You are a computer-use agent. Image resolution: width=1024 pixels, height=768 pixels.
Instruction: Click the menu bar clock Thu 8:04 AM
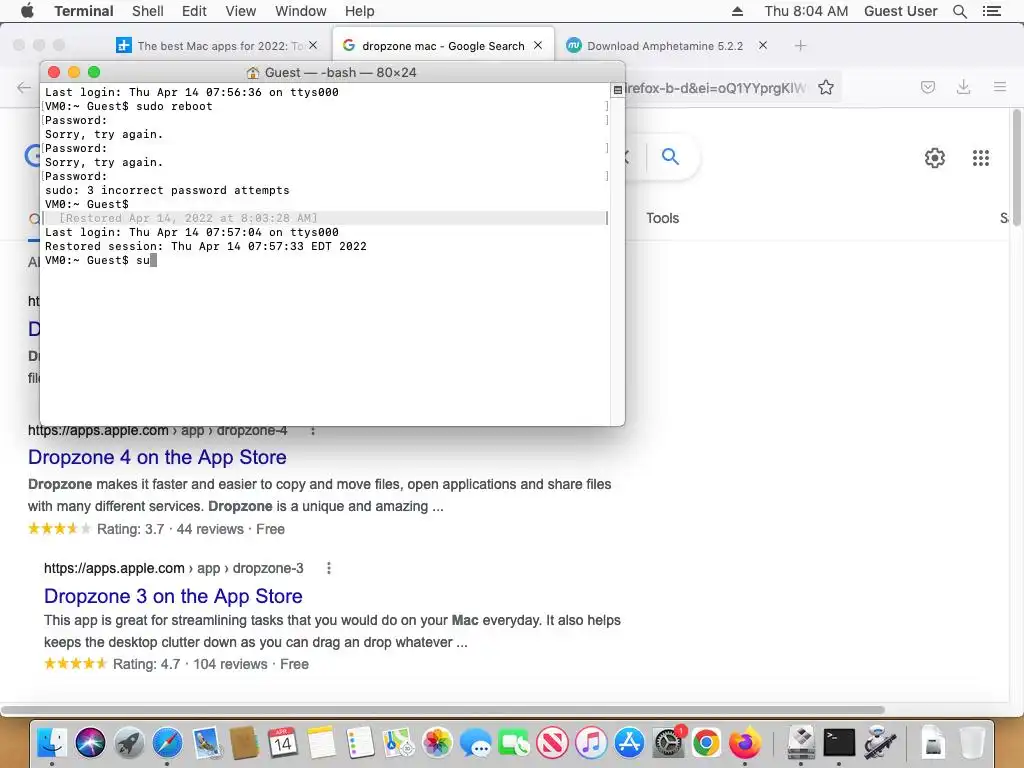[807, 11]
